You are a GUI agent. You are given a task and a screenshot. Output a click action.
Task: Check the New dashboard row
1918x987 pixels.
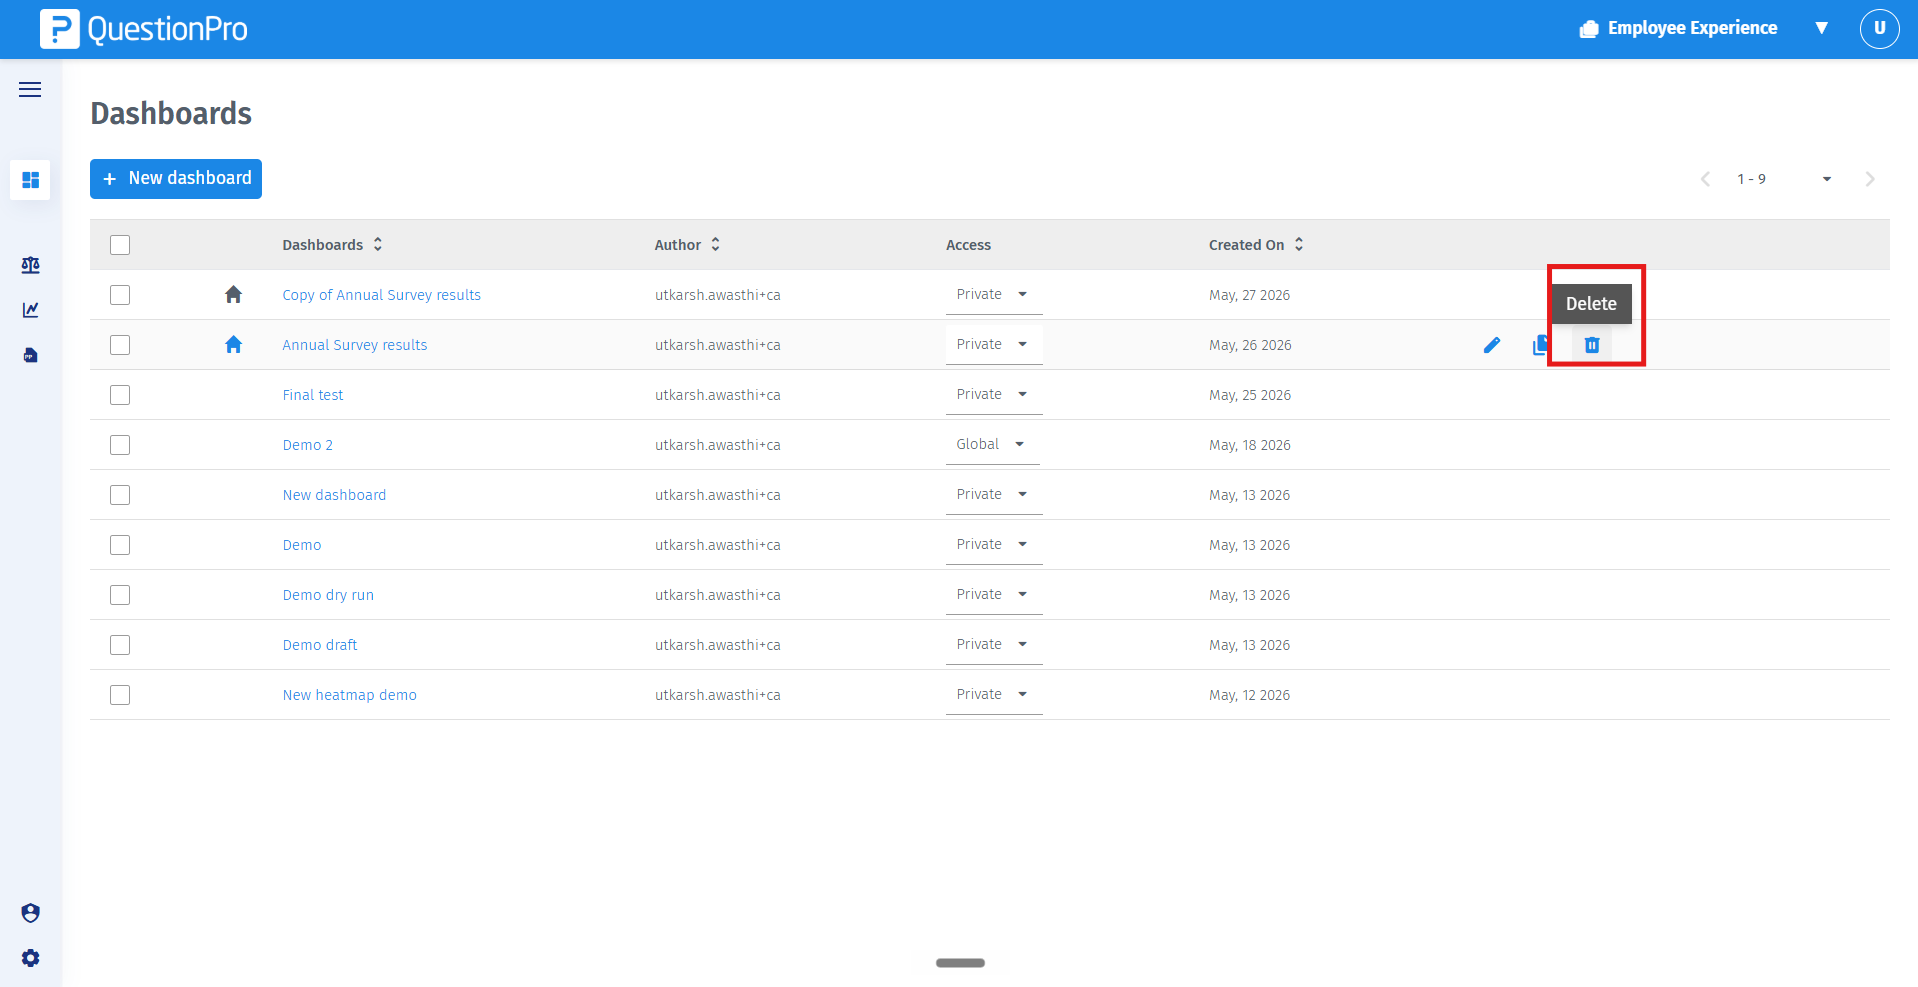pos(120,495)
